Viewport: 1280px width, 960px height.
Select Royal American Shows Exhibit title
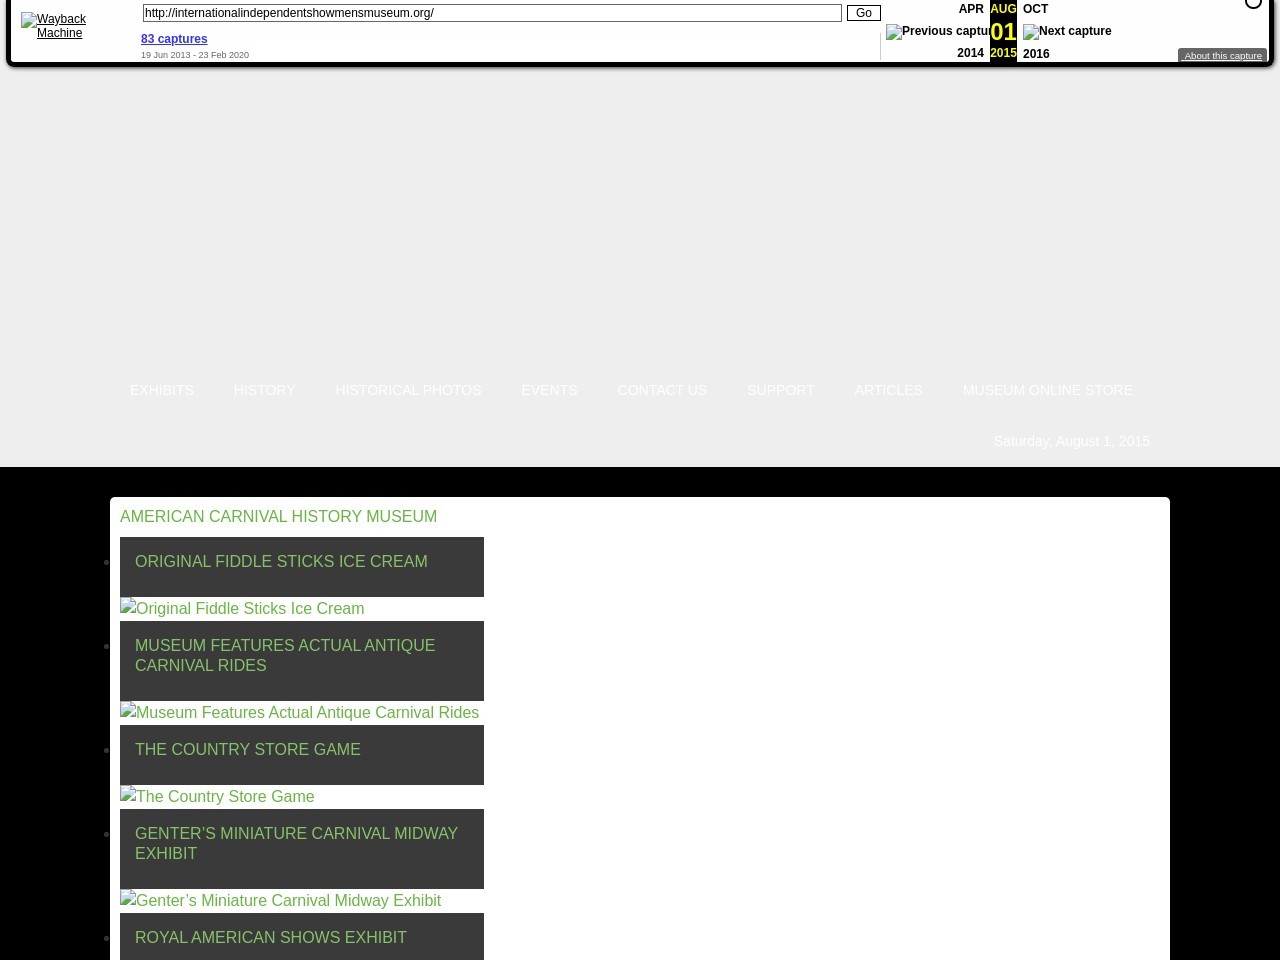point(270,937)
